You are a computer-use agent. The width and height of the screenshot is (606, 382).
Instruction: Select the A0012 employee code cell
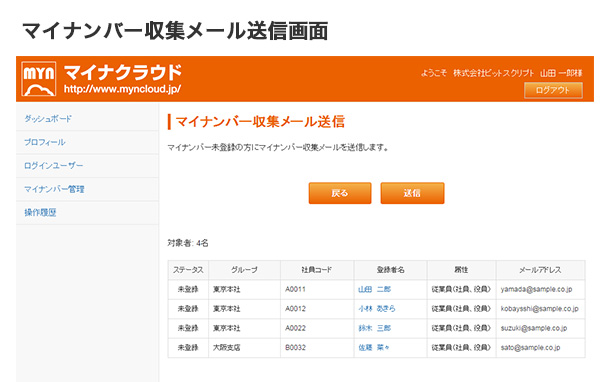pos(317,309)
